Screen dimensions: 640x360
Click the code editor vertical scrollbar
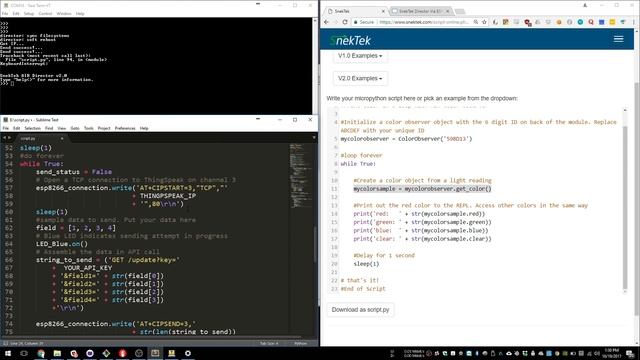[625, 208]
